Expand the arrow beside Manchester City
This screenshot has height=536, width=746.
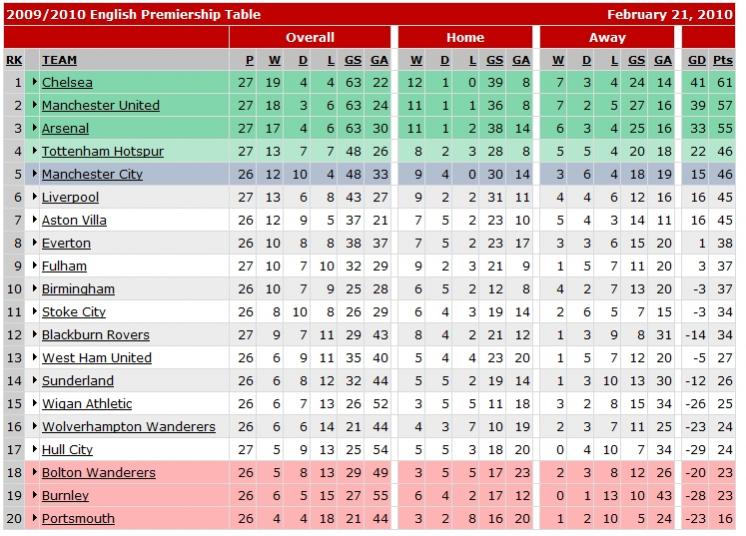pos(35,175)
